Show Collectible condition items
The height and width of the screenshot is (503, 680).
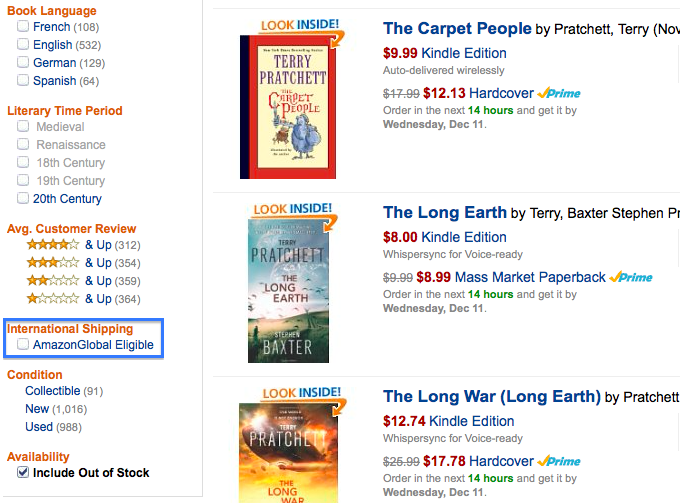pos(52,391)
